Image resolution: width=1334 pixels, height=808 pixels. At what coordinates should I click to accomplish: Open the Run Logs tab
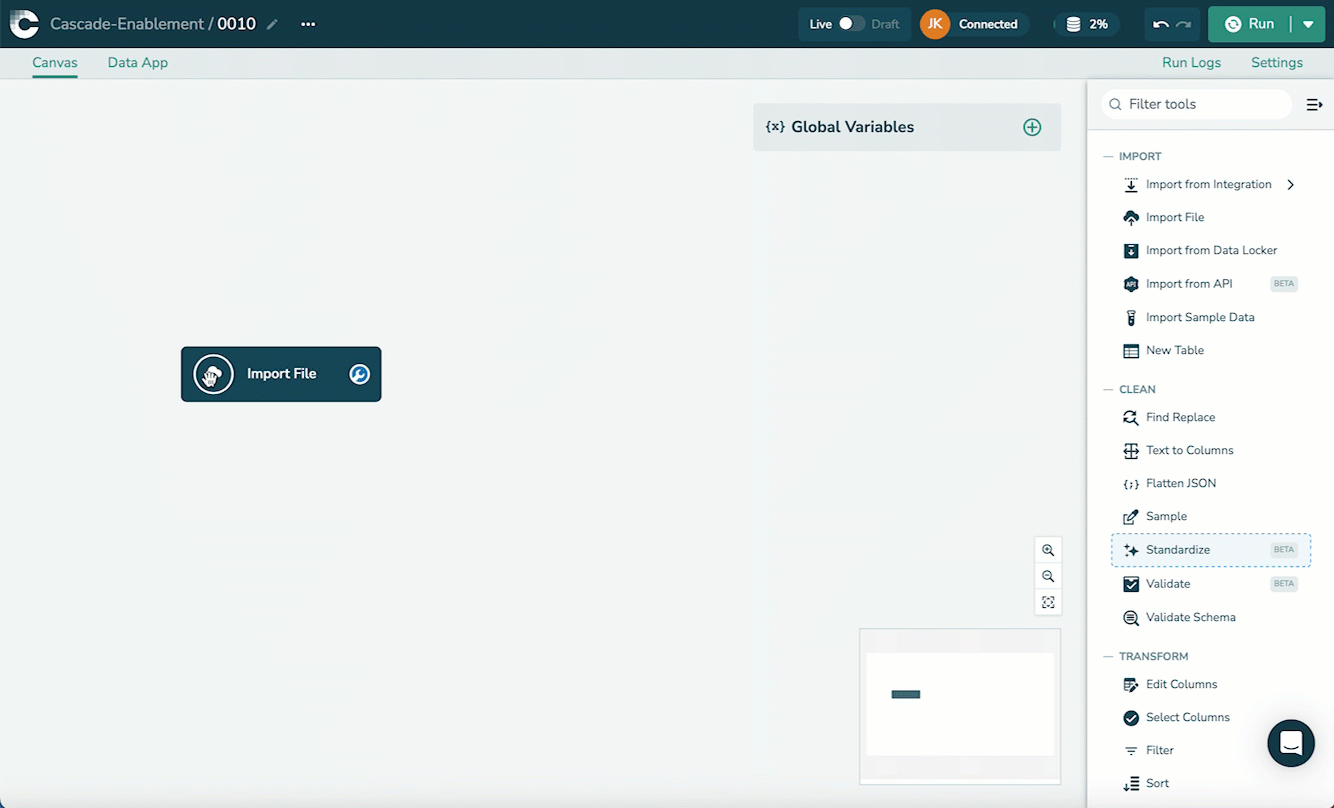click(1191, 62)
